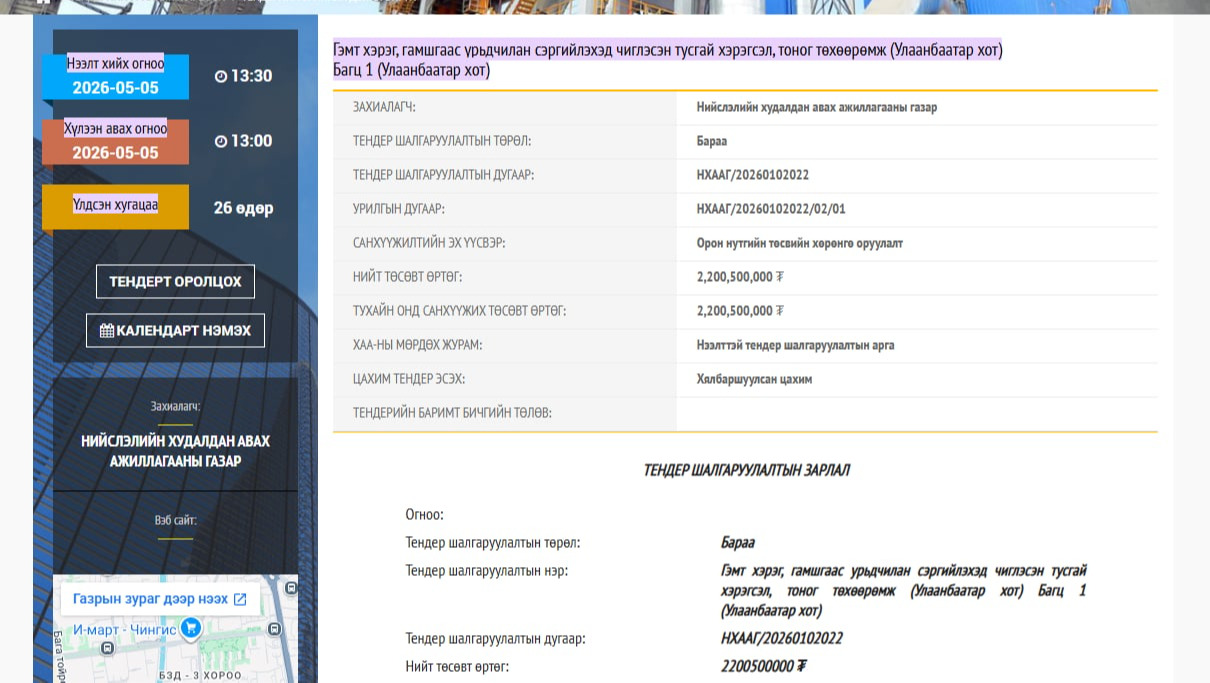Screen dimensions: 1210x683
Task: Click the И-март - Чингис map label
Action: tap(124, 630)
